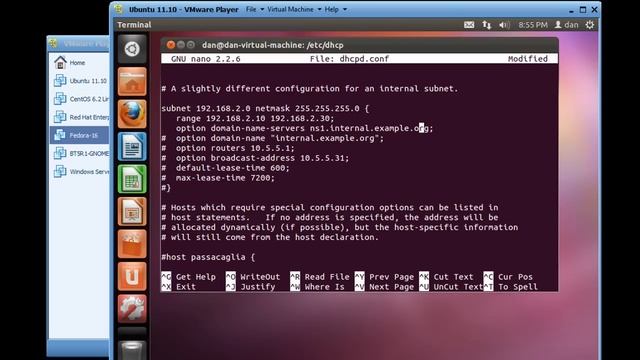
Task: Minimize the terminal window
Action: pos(181,45)
